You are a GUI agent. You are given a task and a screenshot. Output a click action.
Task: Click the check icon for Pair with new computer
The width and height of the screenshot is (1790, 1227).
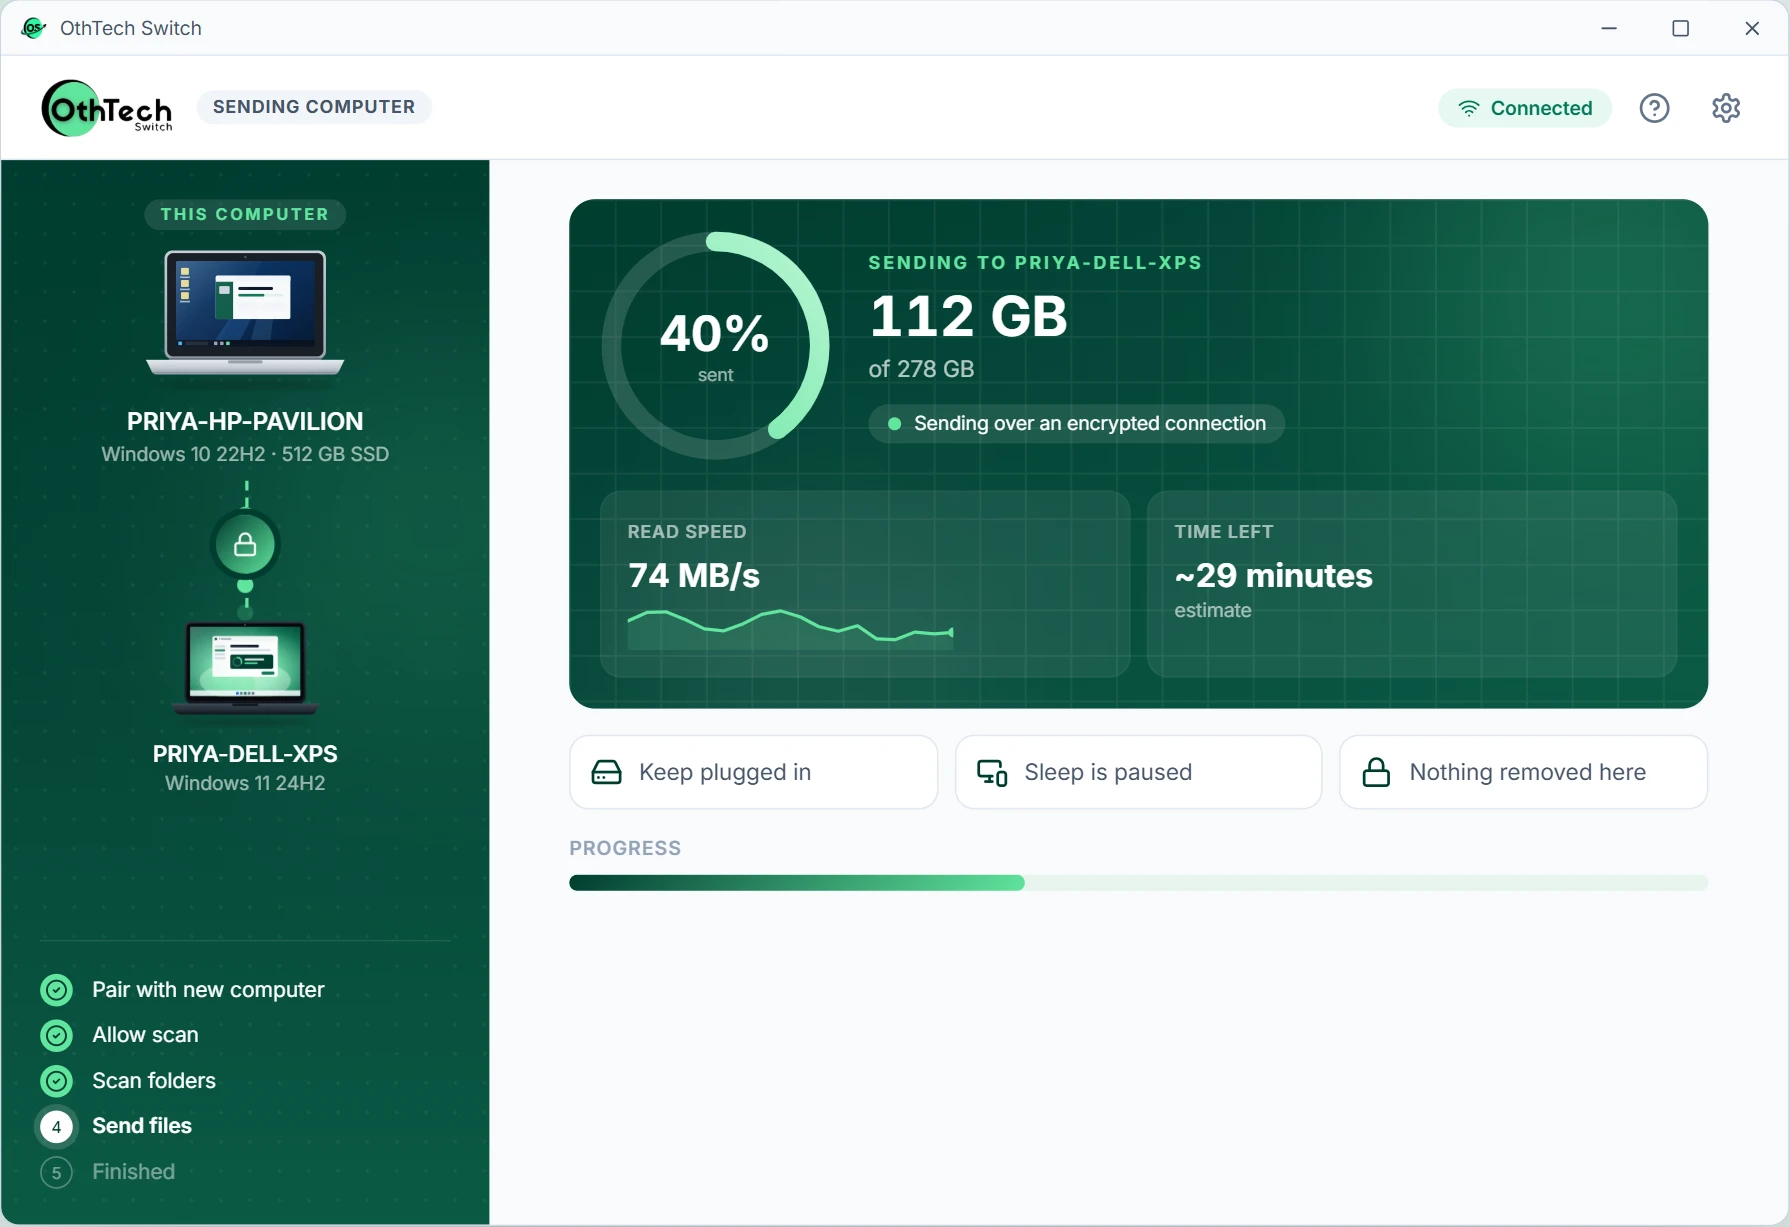[x=57, y=990]
